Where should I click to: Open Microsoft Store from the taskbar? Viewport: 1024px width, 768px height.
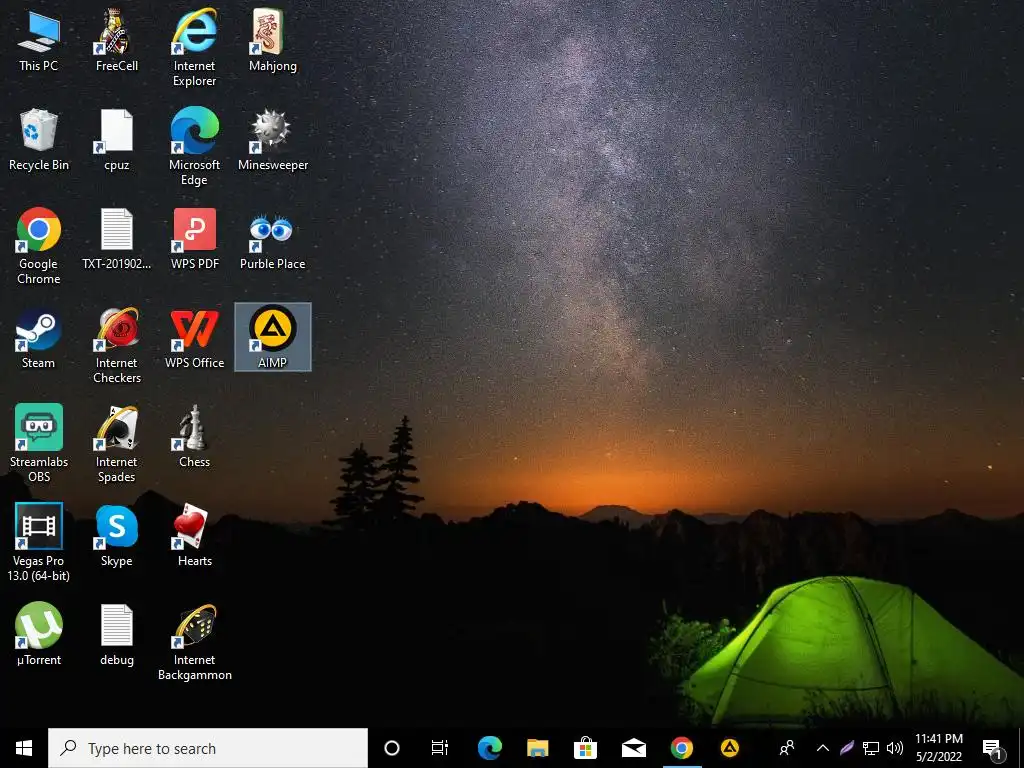pyautogui.click(x=585, y=748)
